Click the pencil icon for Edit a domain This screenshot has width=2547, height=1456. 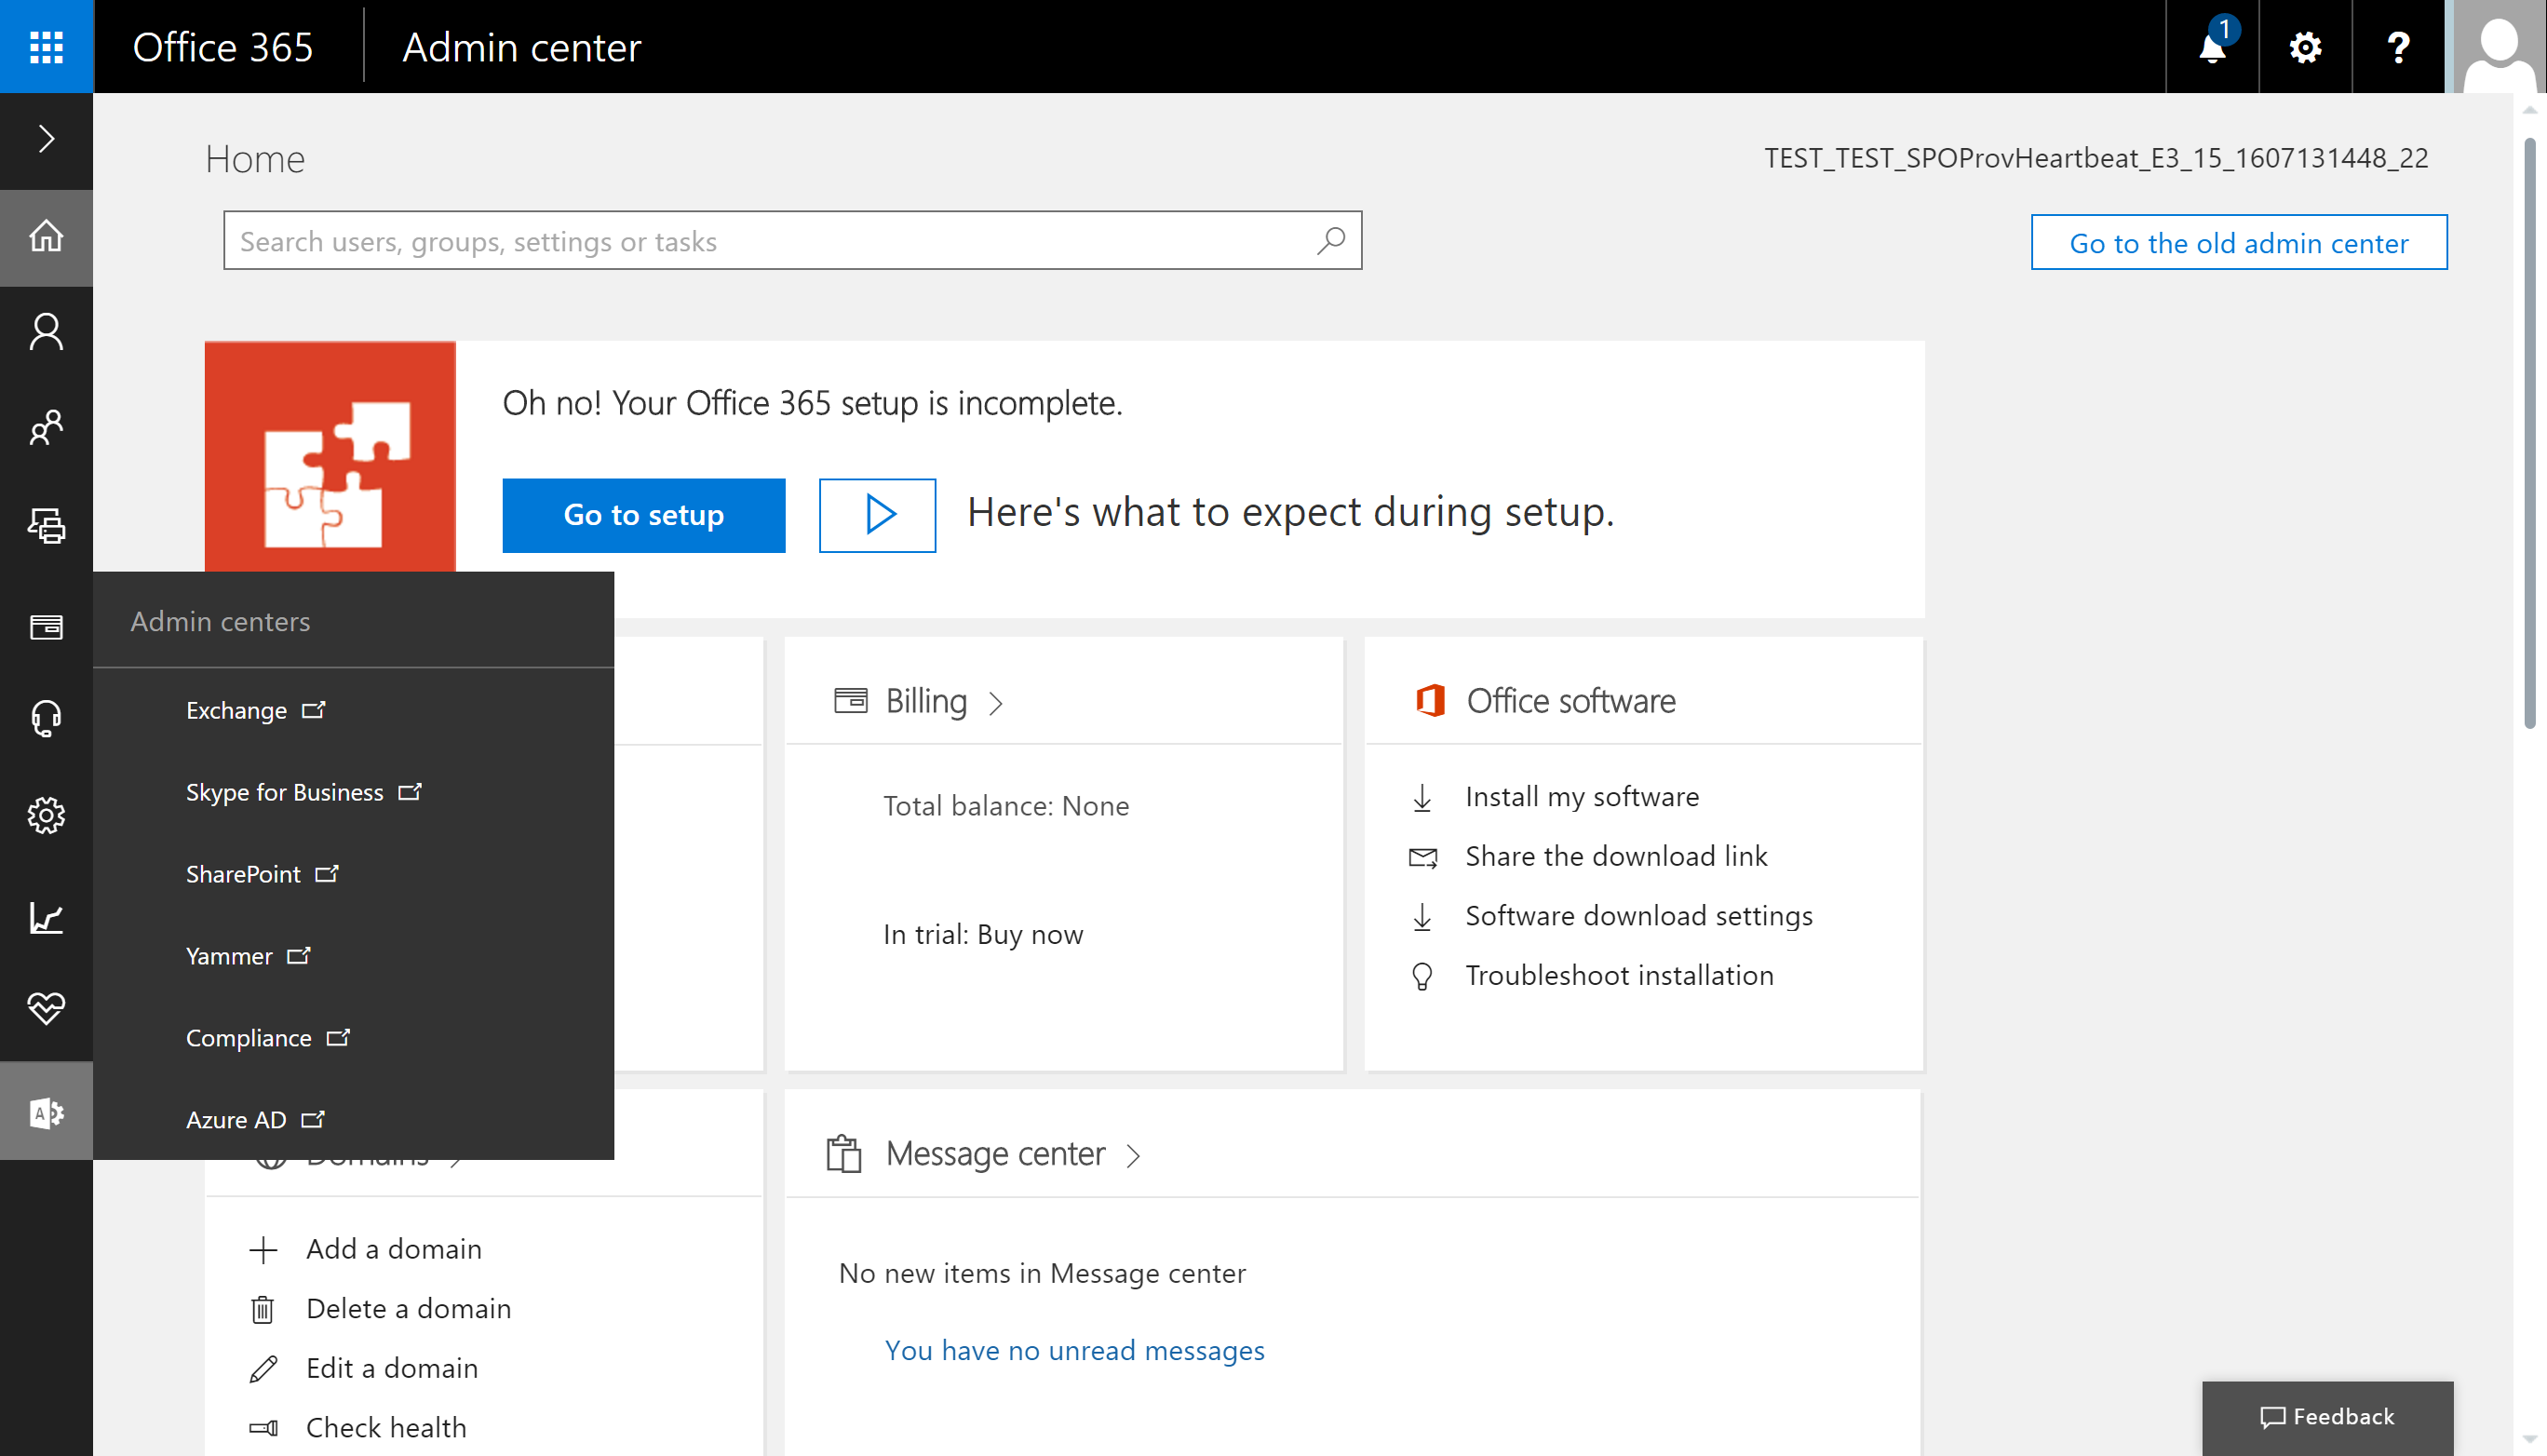click(263, 1369)
